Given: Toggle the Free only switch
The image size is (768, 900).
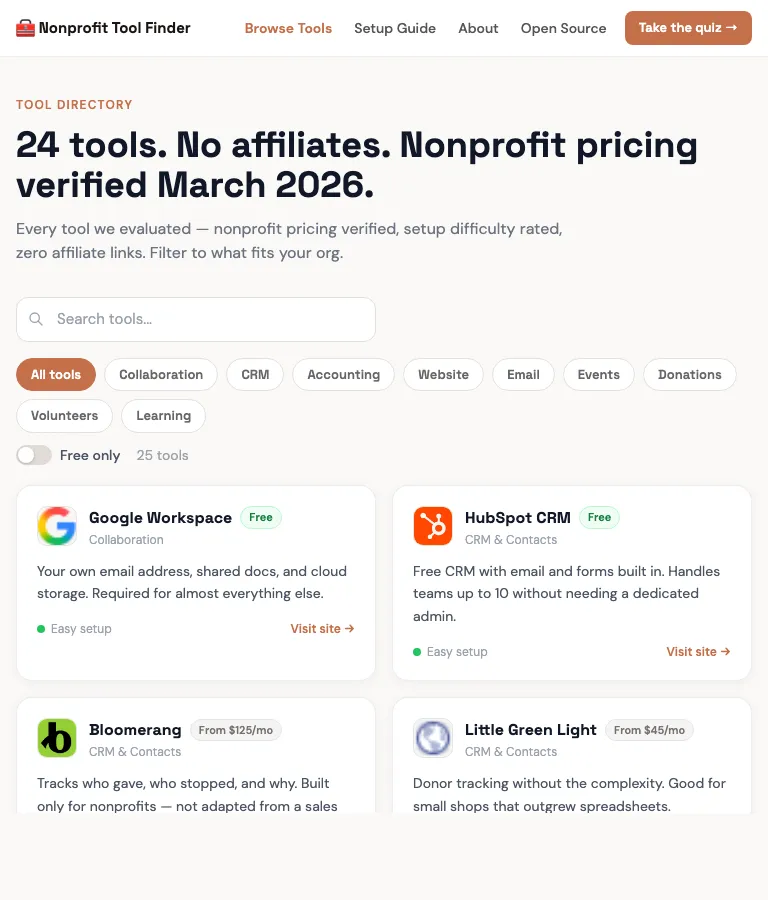Looking at the screenshot, I should pos(34,455).
